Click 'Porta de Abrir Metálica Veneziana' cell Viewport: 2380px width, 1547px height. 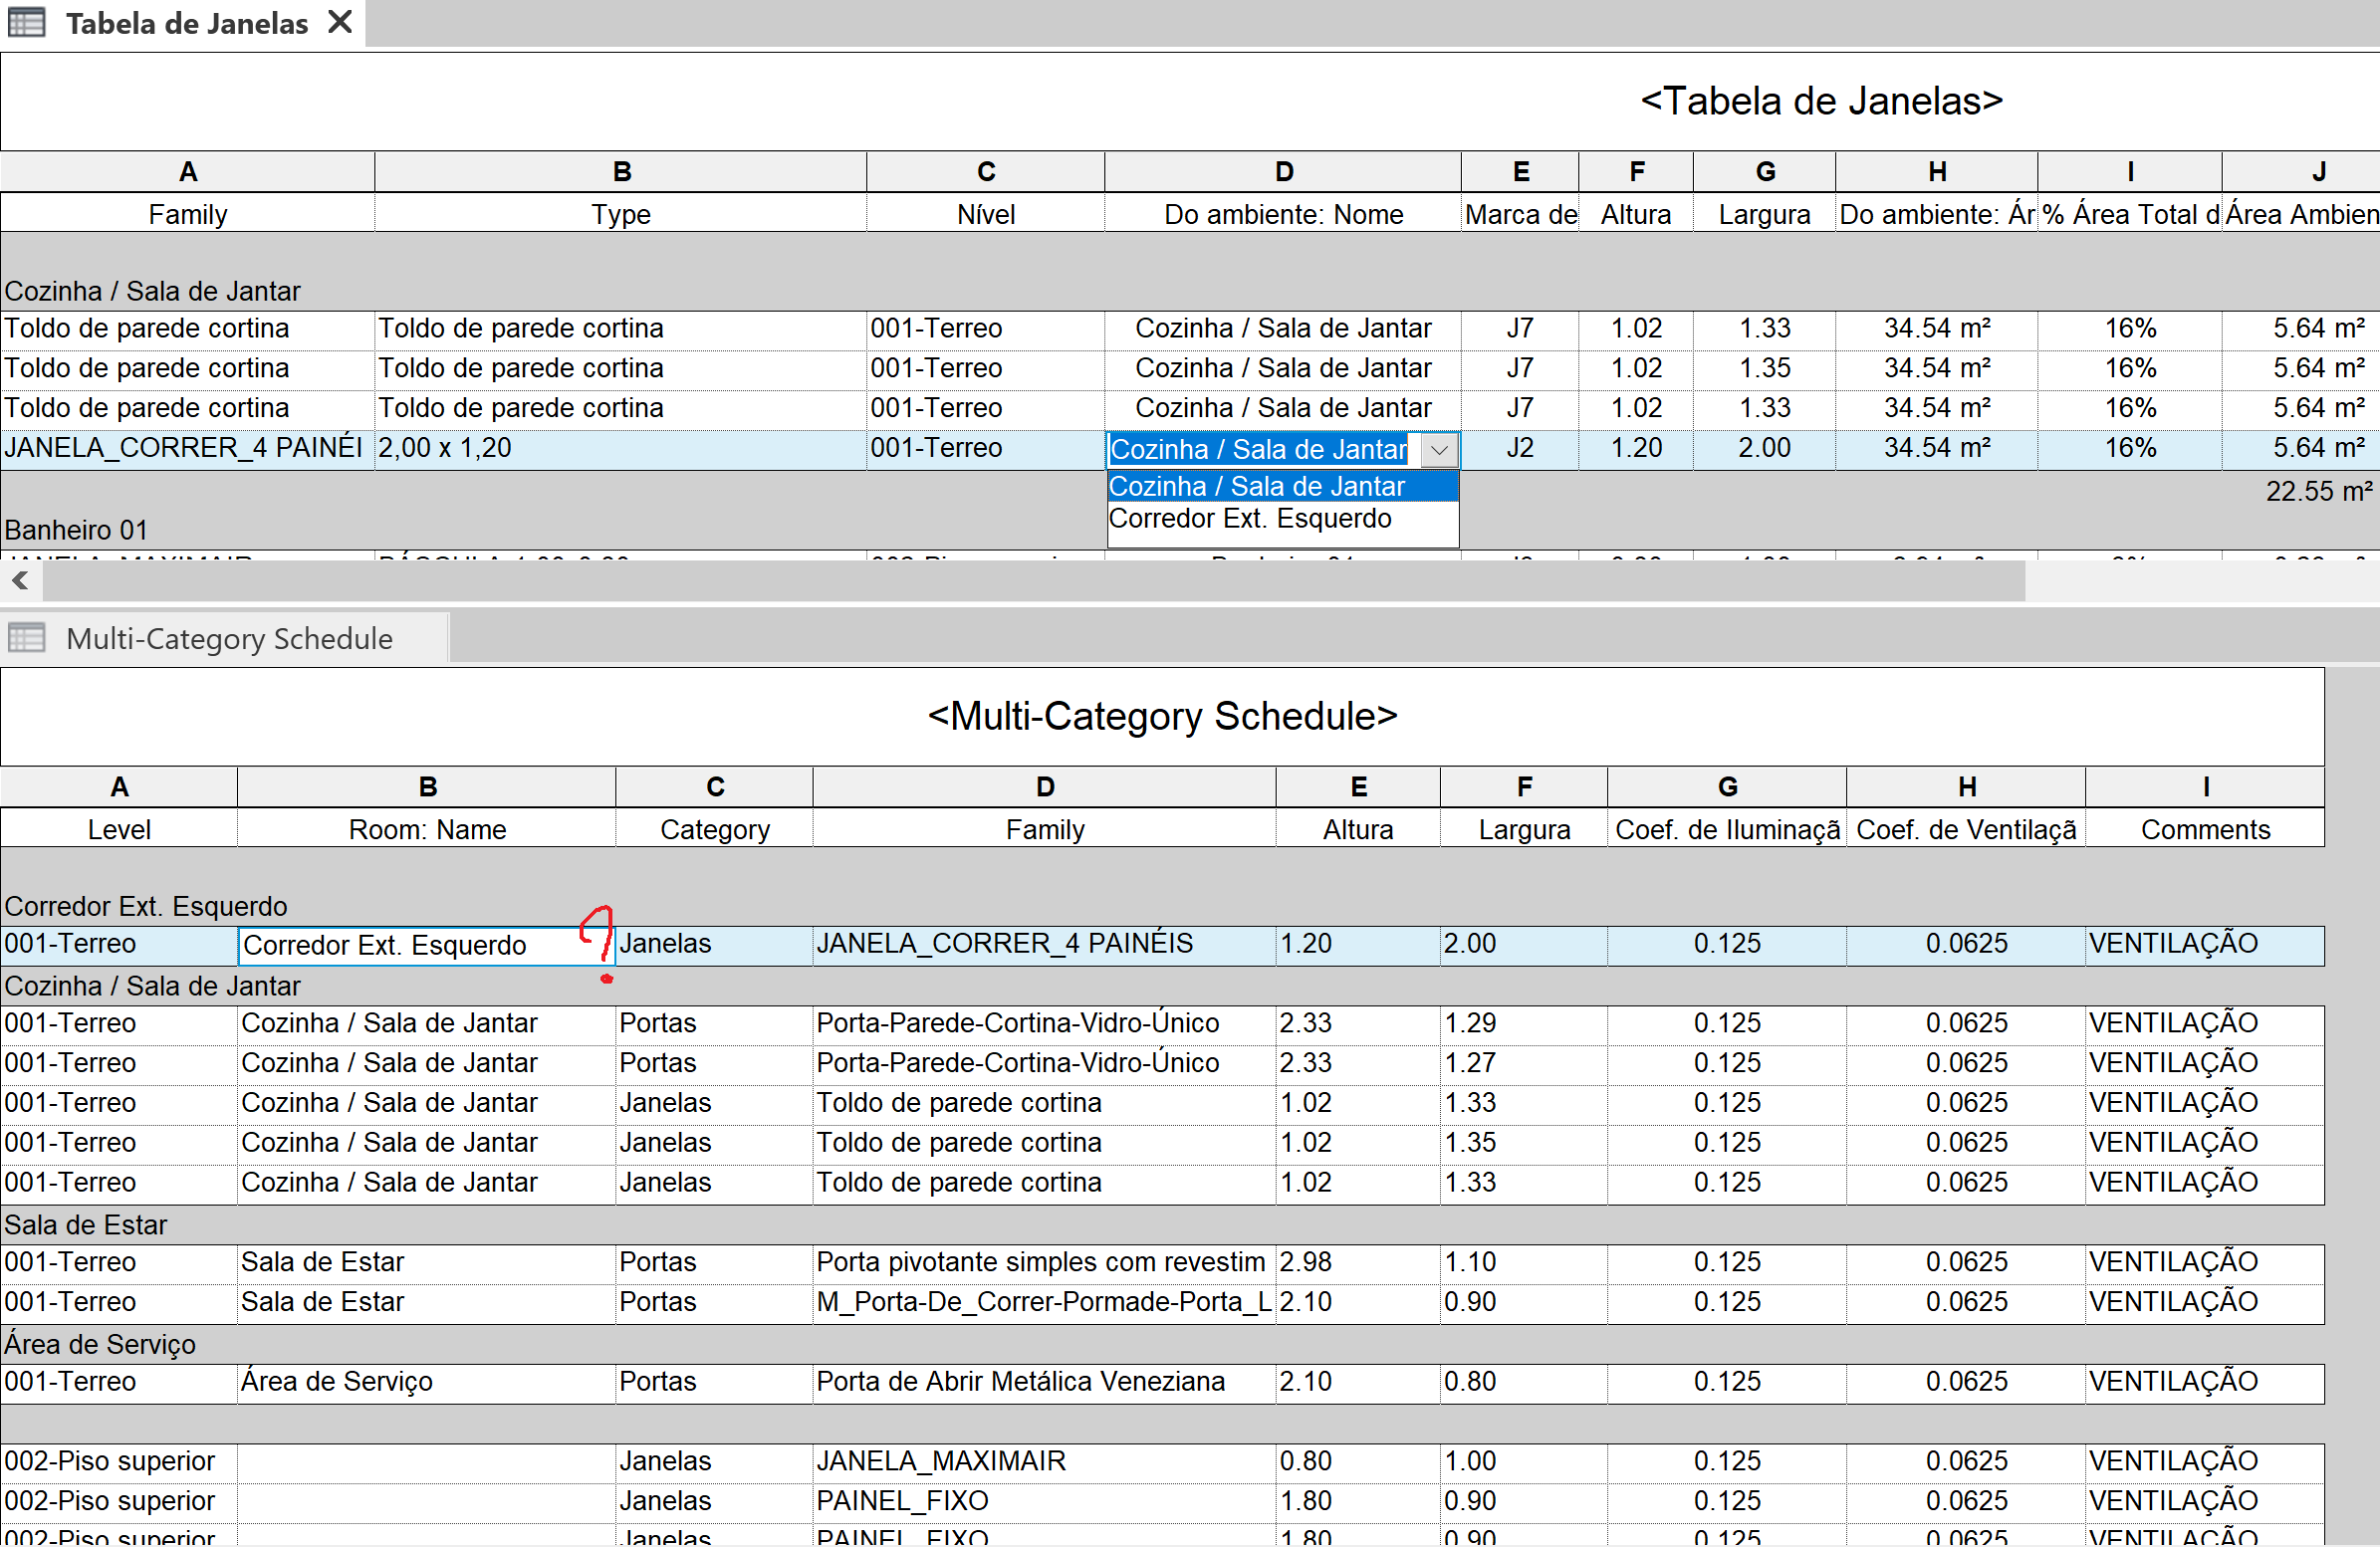click(1044, 1382)
